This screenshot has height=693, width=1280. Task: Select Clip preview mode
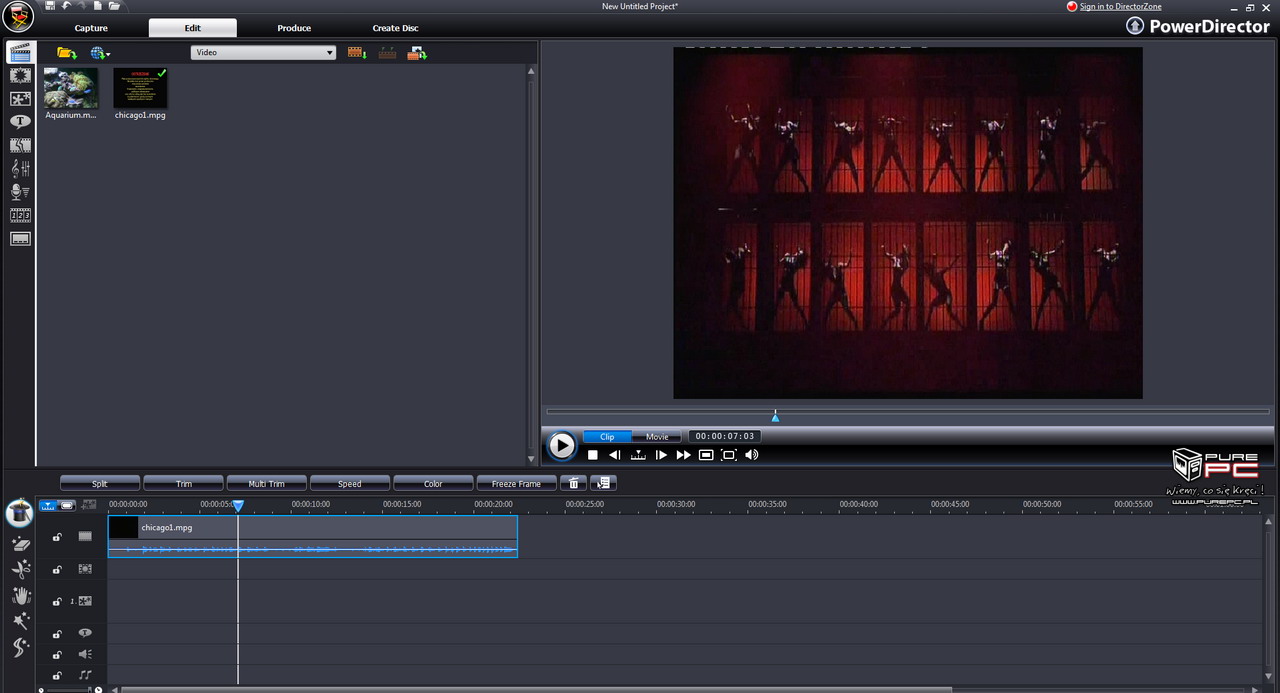[x=607, y=437]
